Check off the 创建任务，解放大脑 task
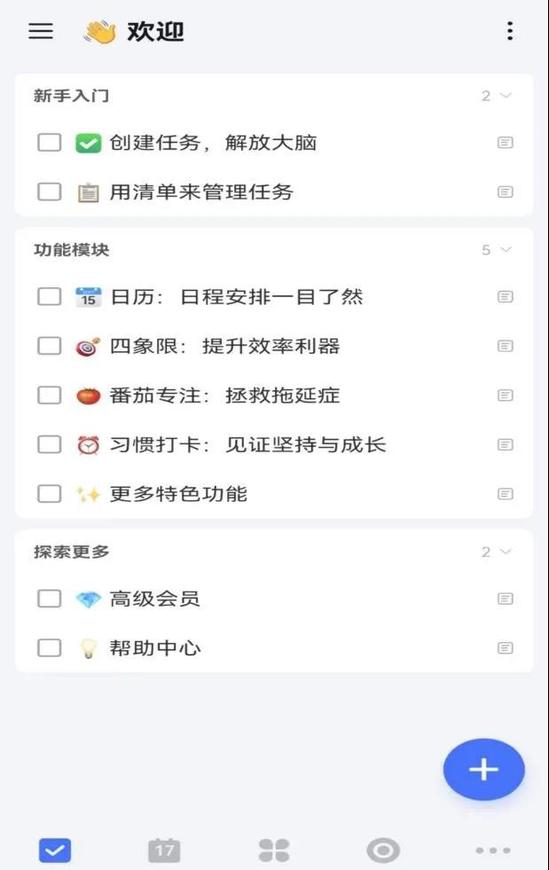The image size is (549, 870). 49,142
